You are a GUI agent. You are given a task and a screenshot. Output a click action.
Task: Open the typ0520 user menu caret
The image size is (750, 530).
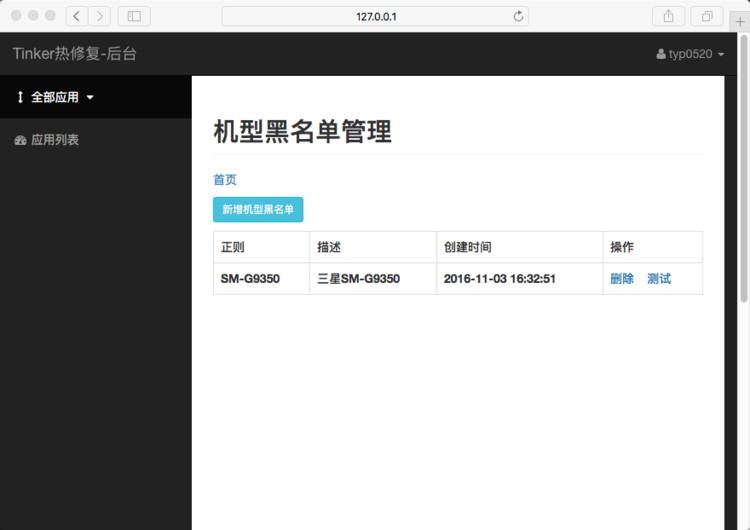pyautogui.click(x=721, y=55)
